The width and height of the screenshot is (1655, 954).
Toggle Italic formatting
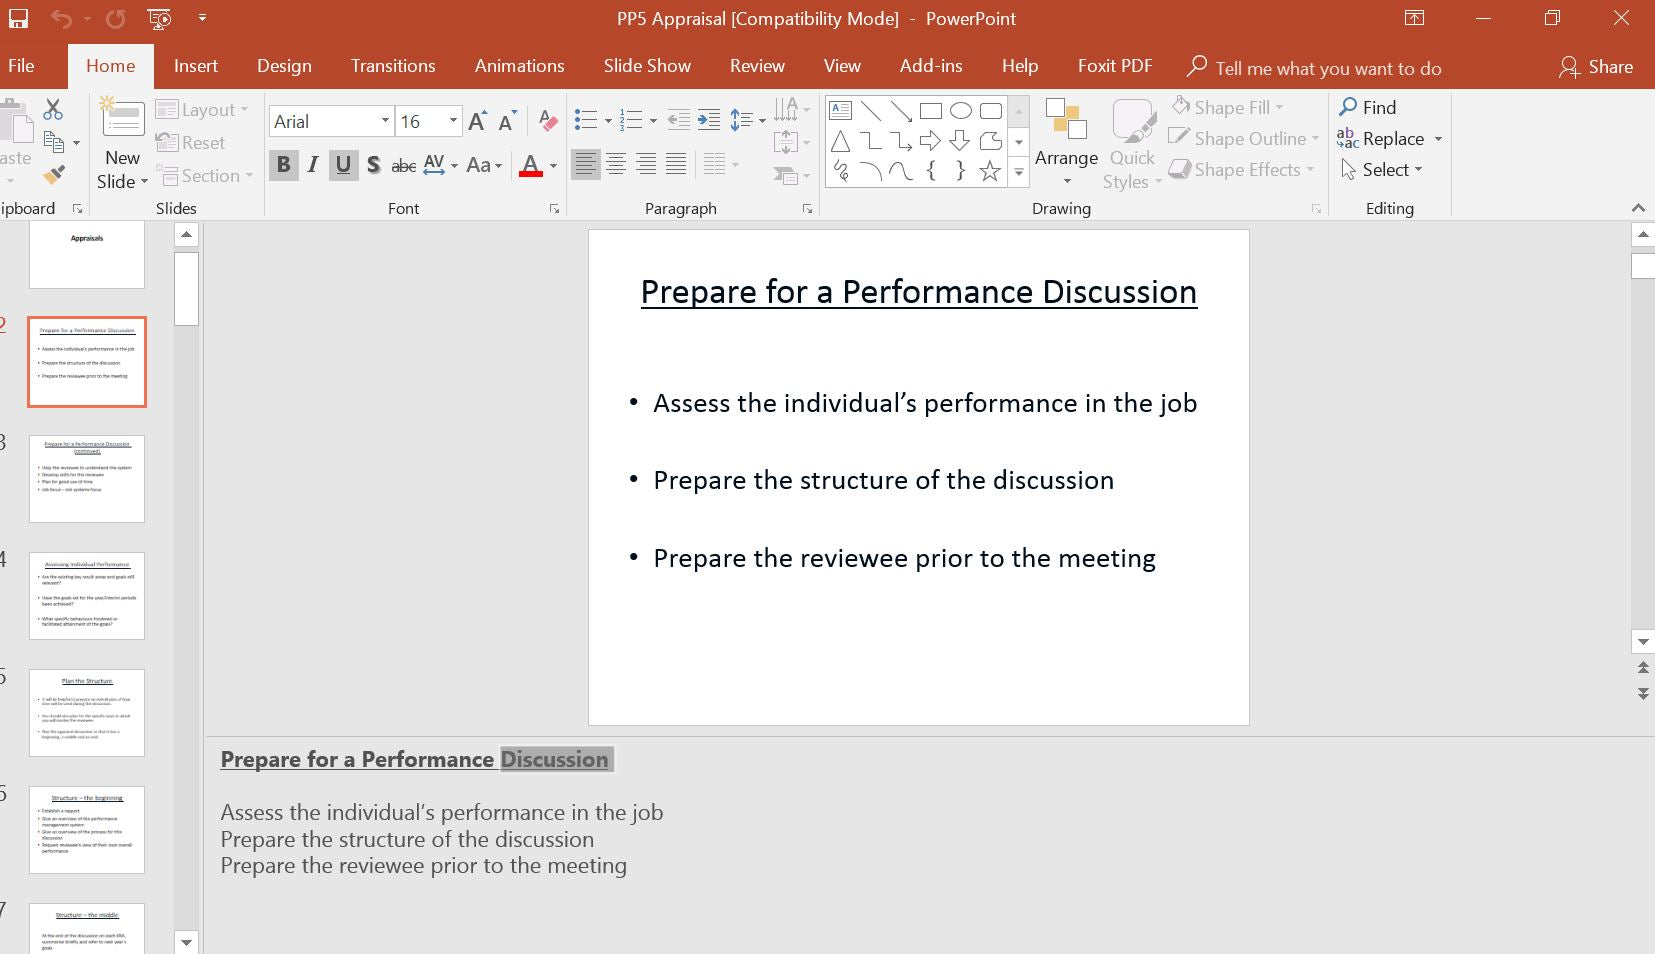pyautogui.click(x=313, y=165)
